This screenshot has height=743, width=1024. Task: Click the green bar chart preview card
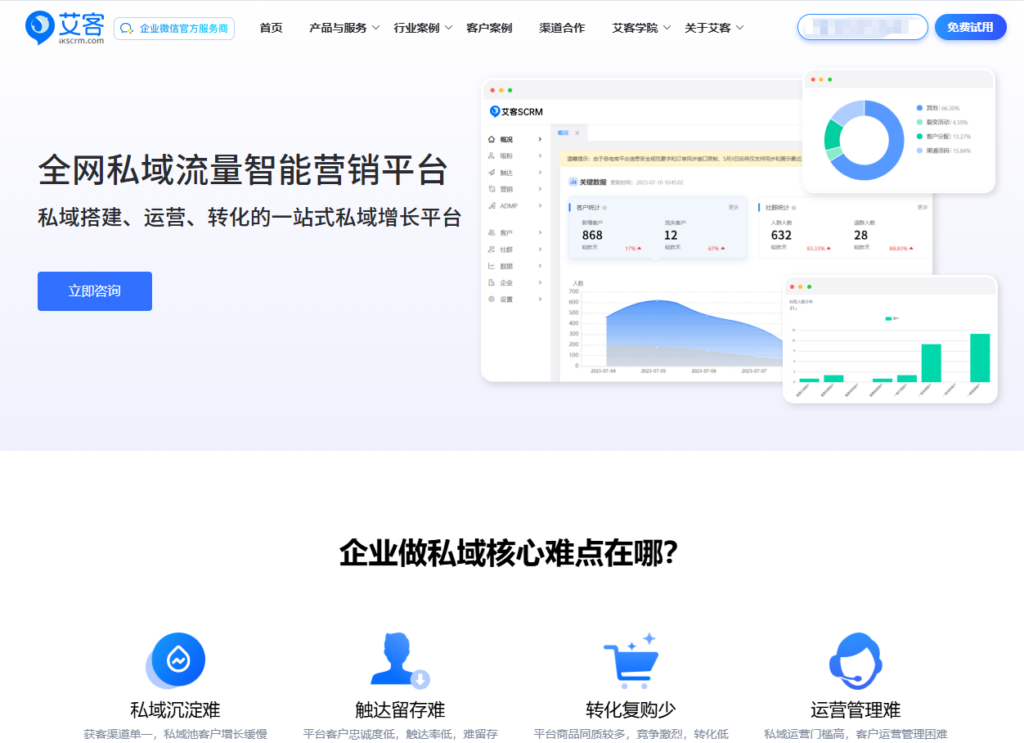pos(890,340)
